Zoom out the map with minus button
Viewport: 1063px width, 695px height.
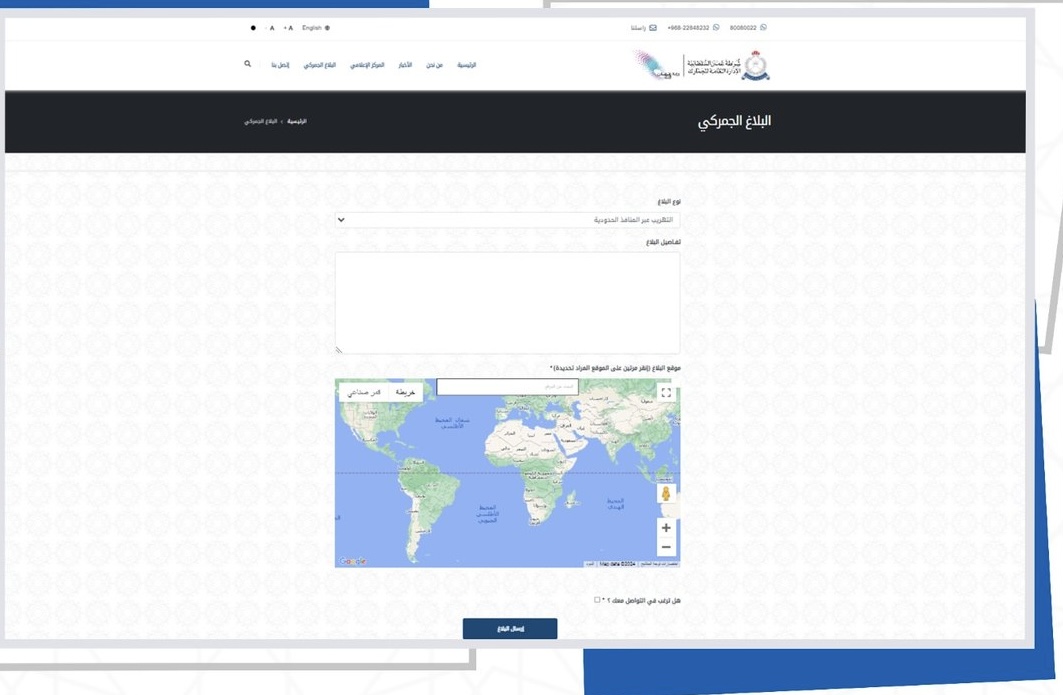(x=666, y=547)
